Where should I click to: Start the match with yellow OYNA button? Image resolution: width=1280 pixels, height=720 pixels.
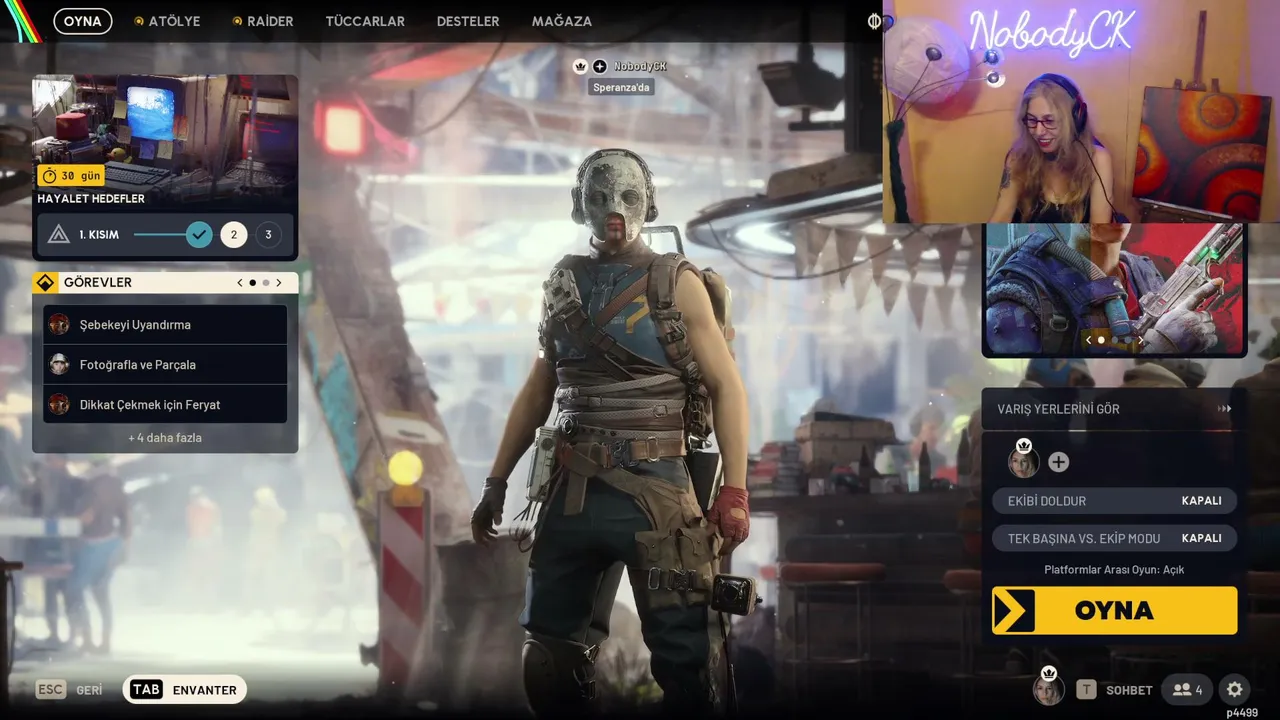[1114, 610]
